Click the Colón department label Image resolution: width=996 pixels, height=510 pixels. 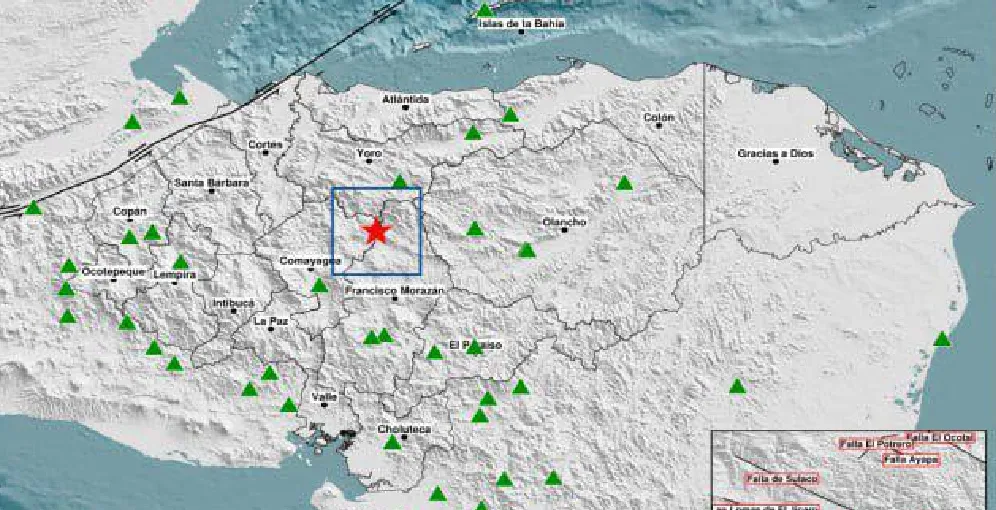[659, 117]
